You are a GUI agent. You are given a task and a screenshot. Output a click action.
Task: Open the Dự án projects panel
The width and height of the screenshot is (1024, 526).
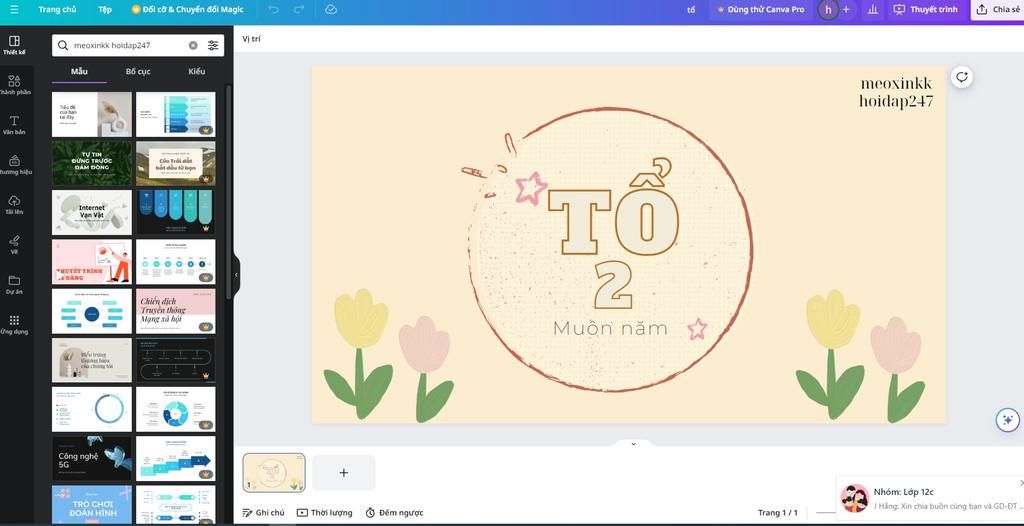pyautogui.click(x=14, y=284)
